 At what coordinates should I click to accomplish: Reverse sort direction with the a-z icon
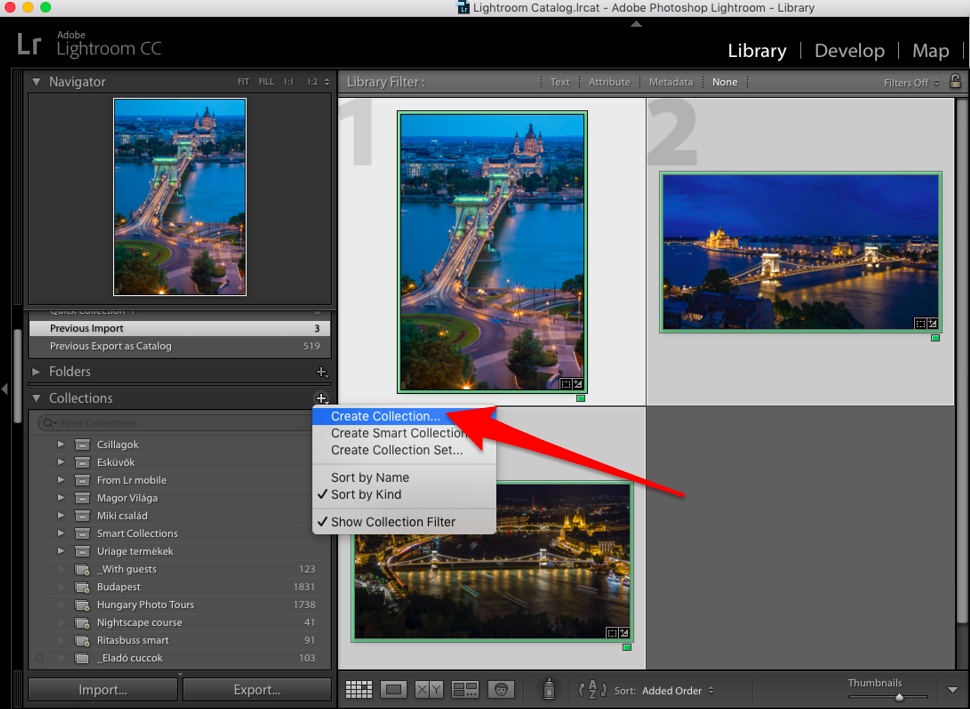[592, 689]
